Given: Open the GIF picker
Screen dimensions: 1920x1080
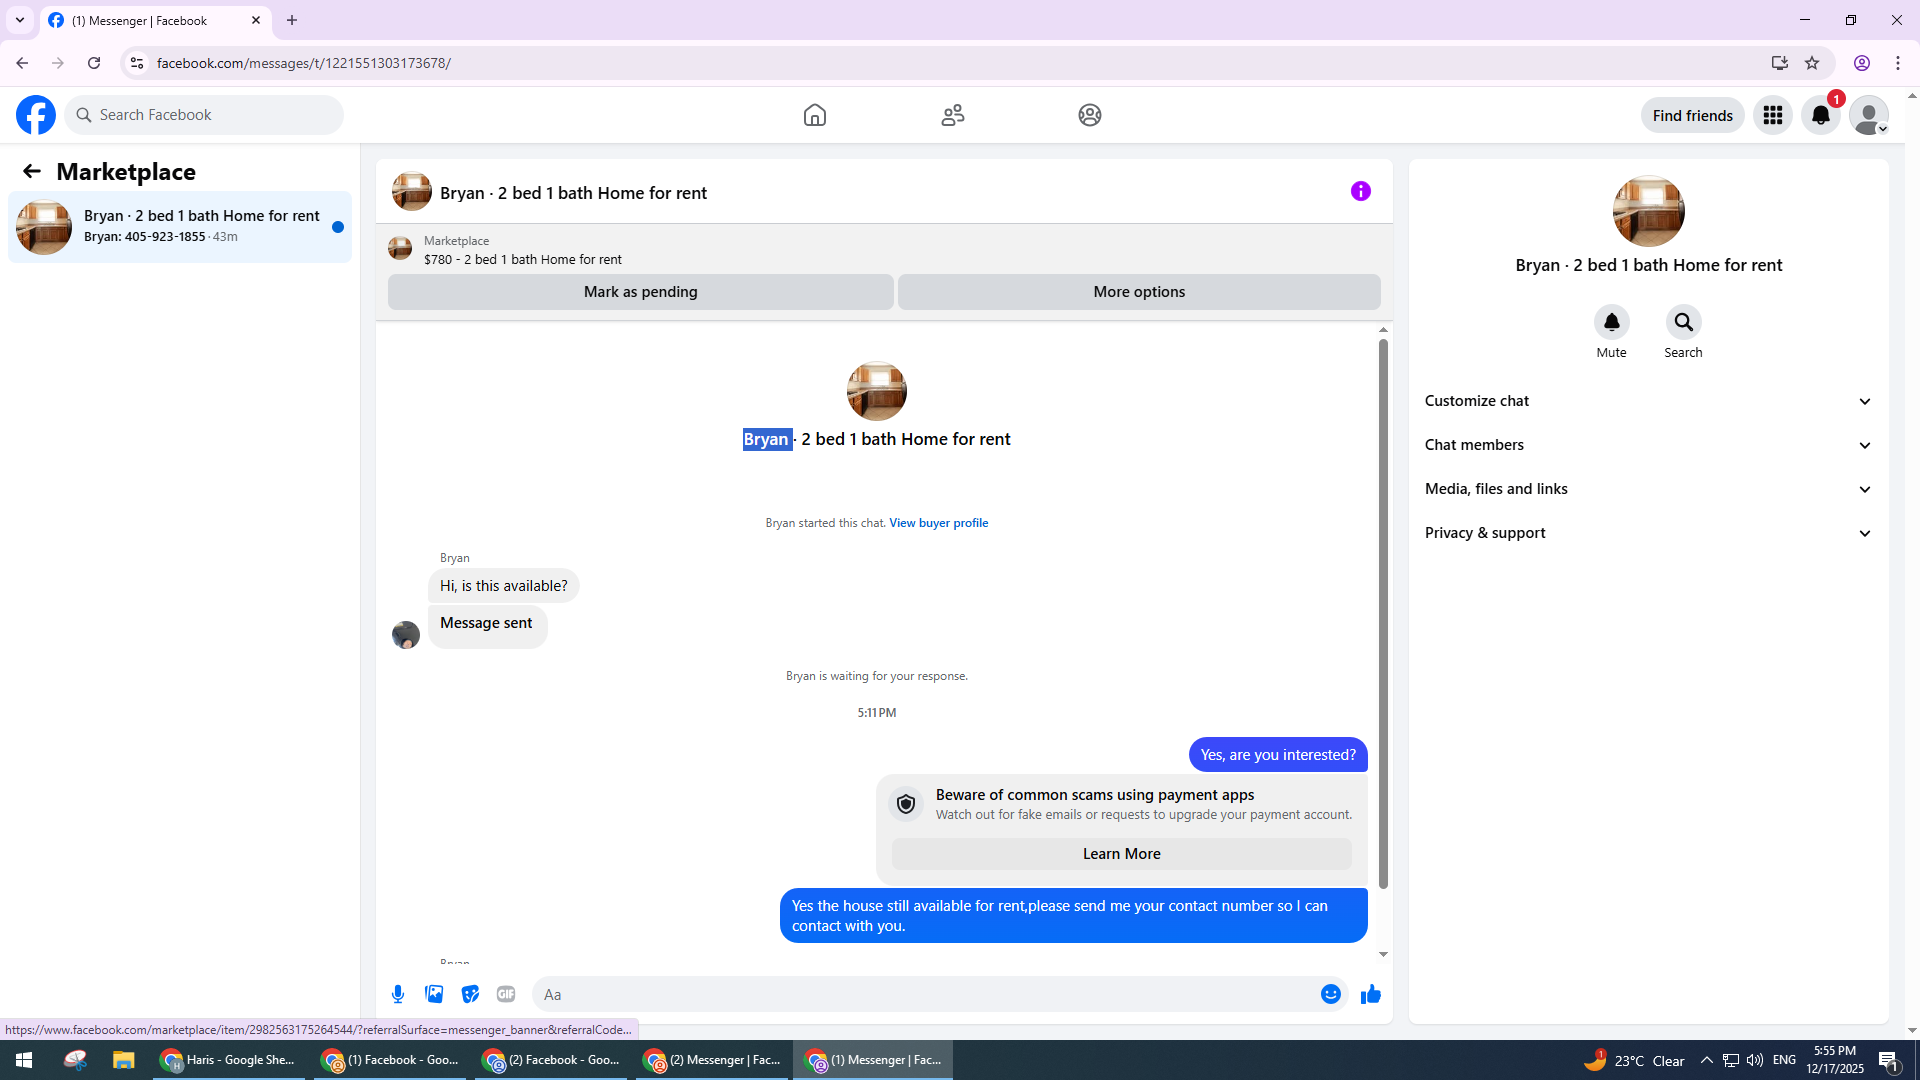Looking at the screenshot, I should 506,994.
